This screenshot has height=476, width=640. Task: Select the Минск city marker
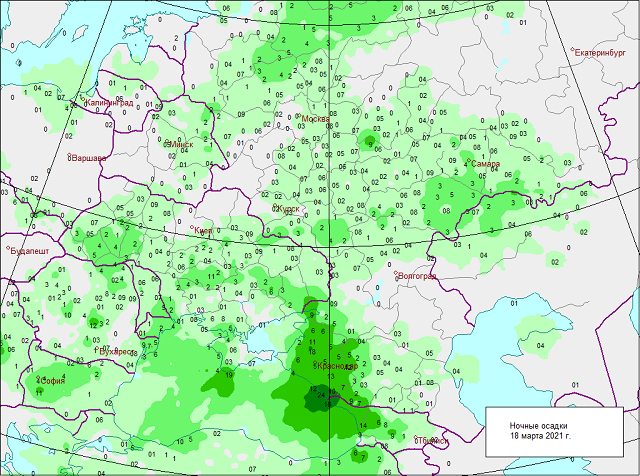click(x=168, y=143)
